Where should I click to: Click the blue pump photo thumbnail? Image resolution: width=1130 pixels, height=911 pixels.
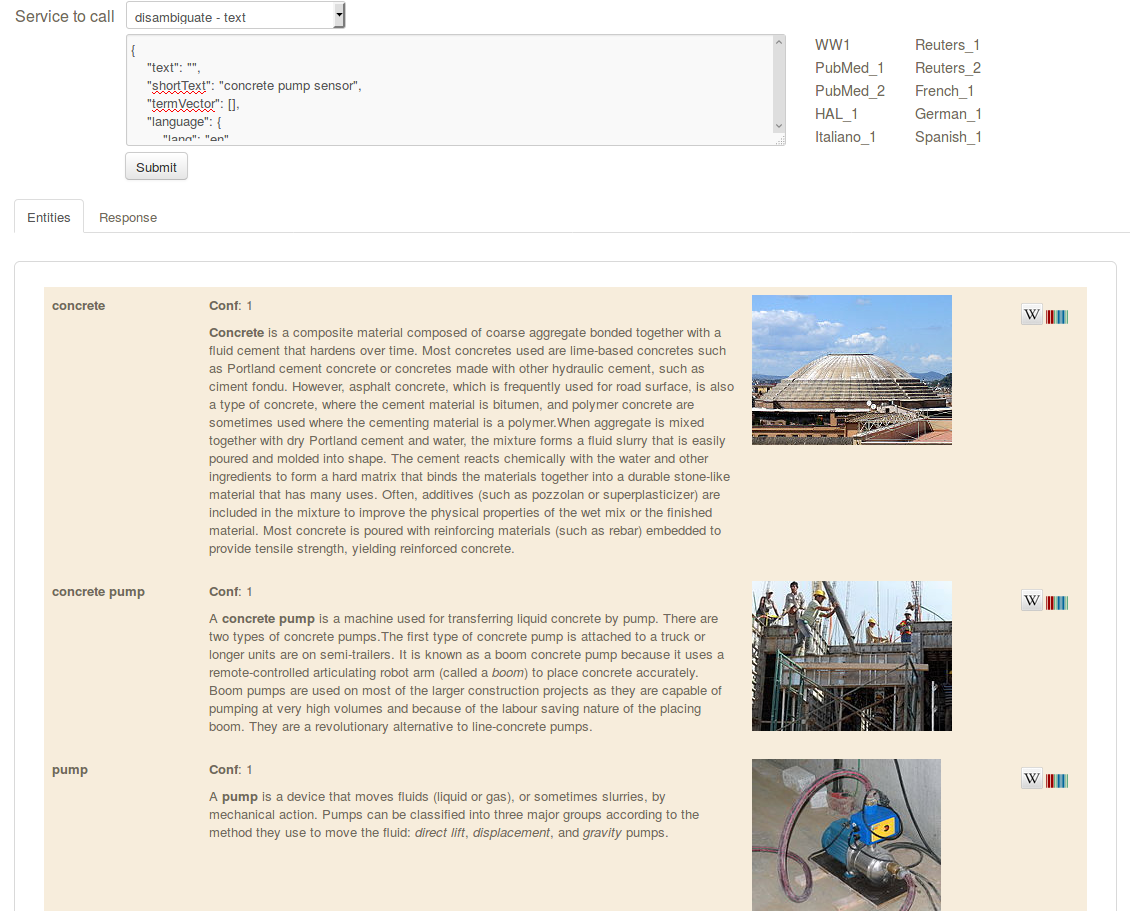point(846,835)
